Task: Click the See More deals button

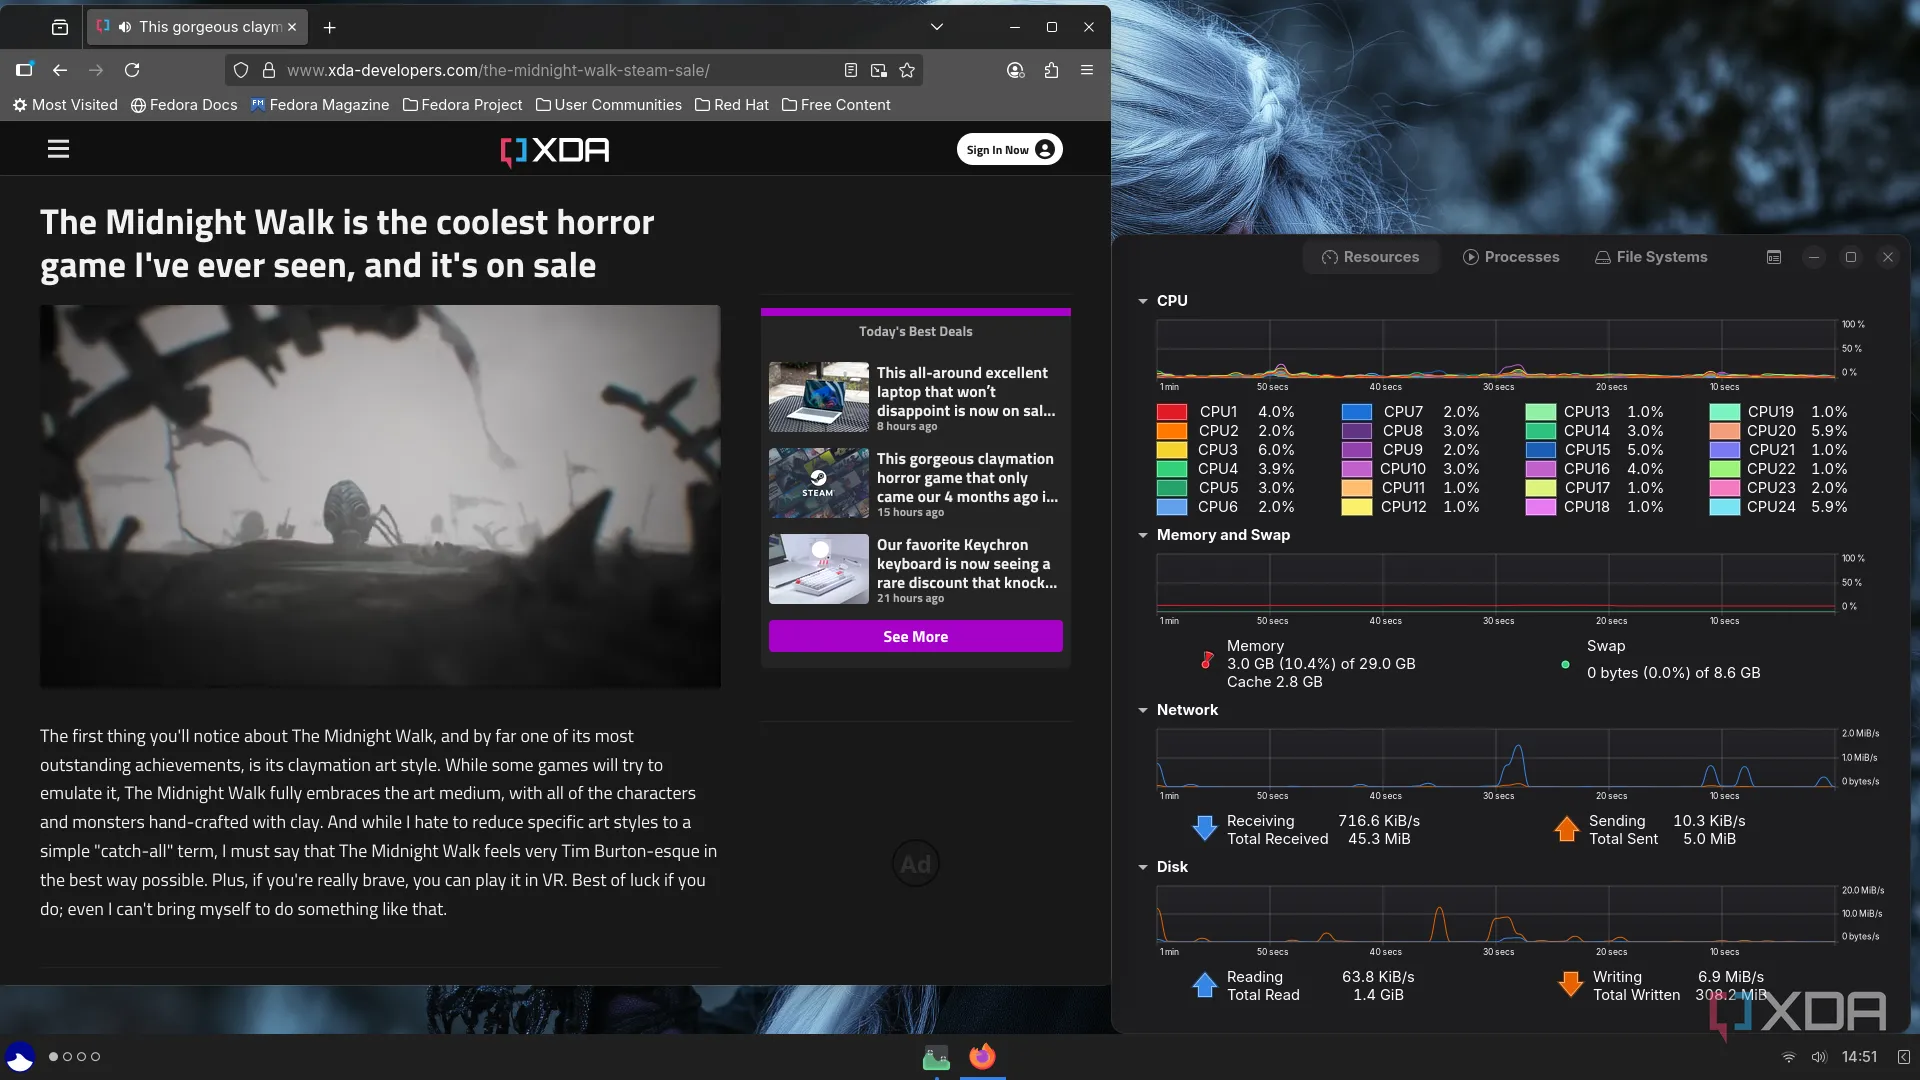Action: point(915,636)
